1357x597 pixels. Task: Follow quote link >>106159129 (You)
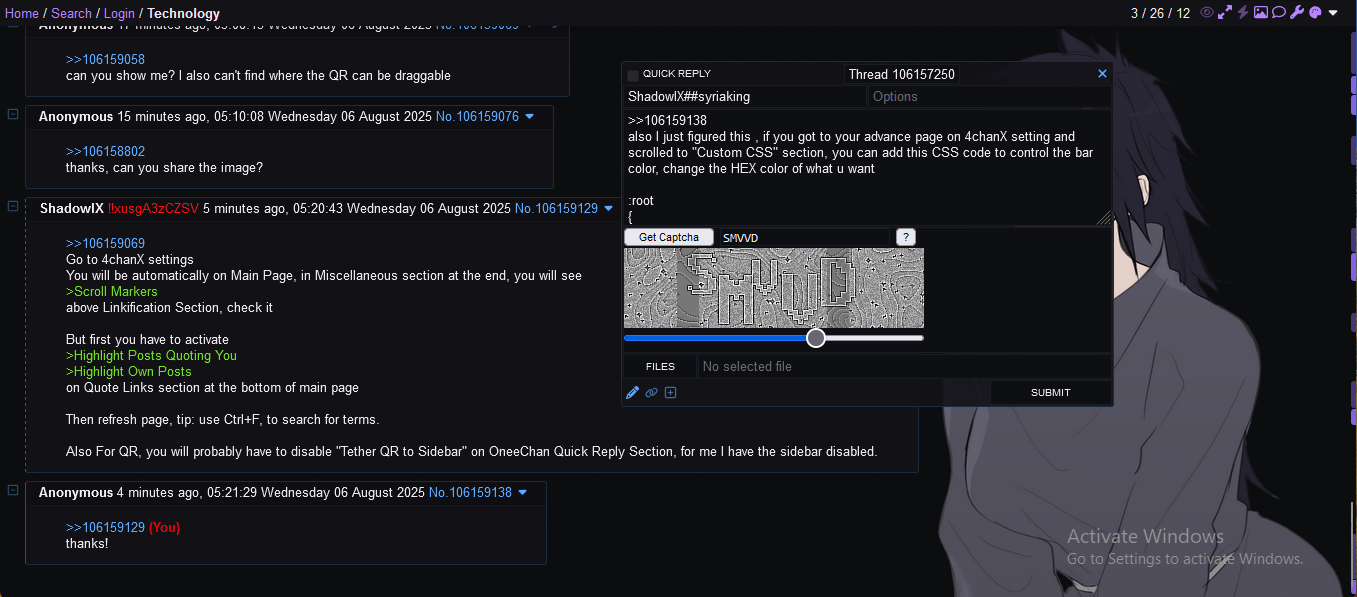tap(123, 527)
